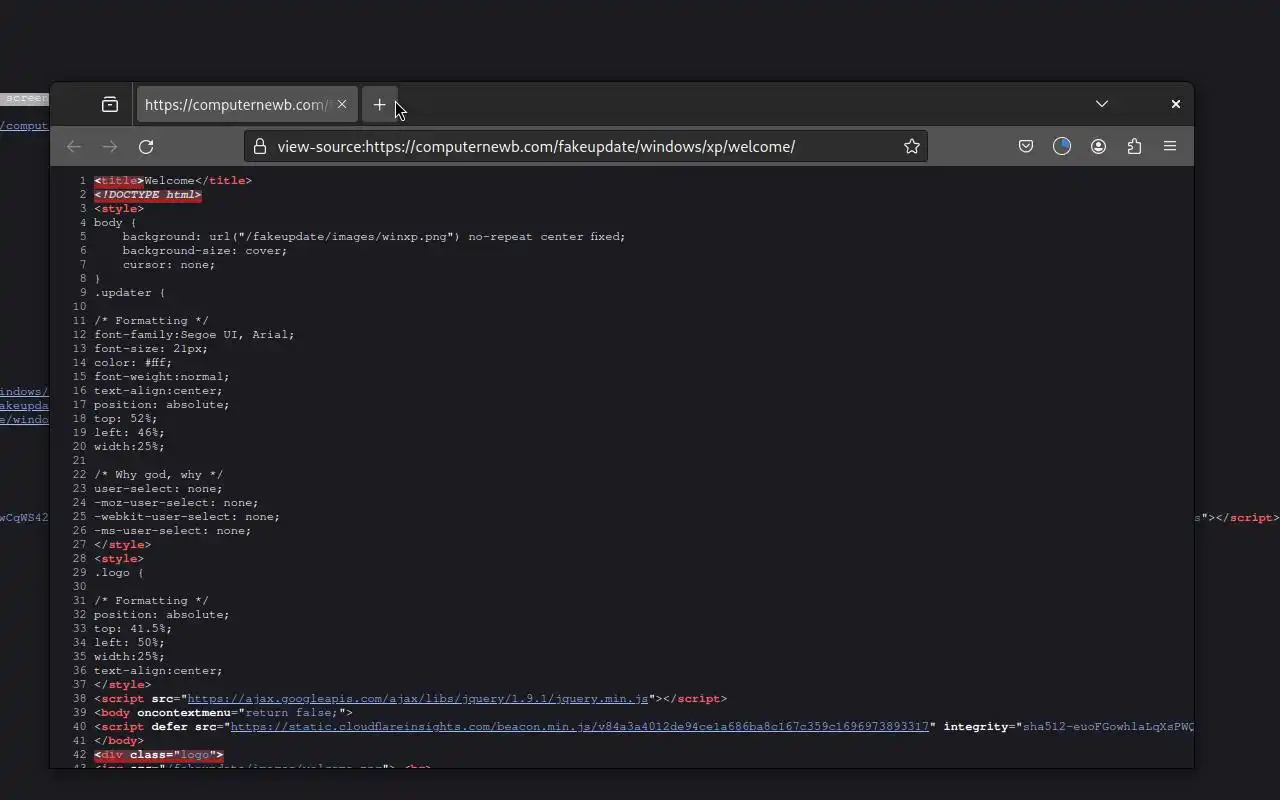Click the 'top: 41.5%;' line
Screen dimensions: 1280x800
[133, 629]
